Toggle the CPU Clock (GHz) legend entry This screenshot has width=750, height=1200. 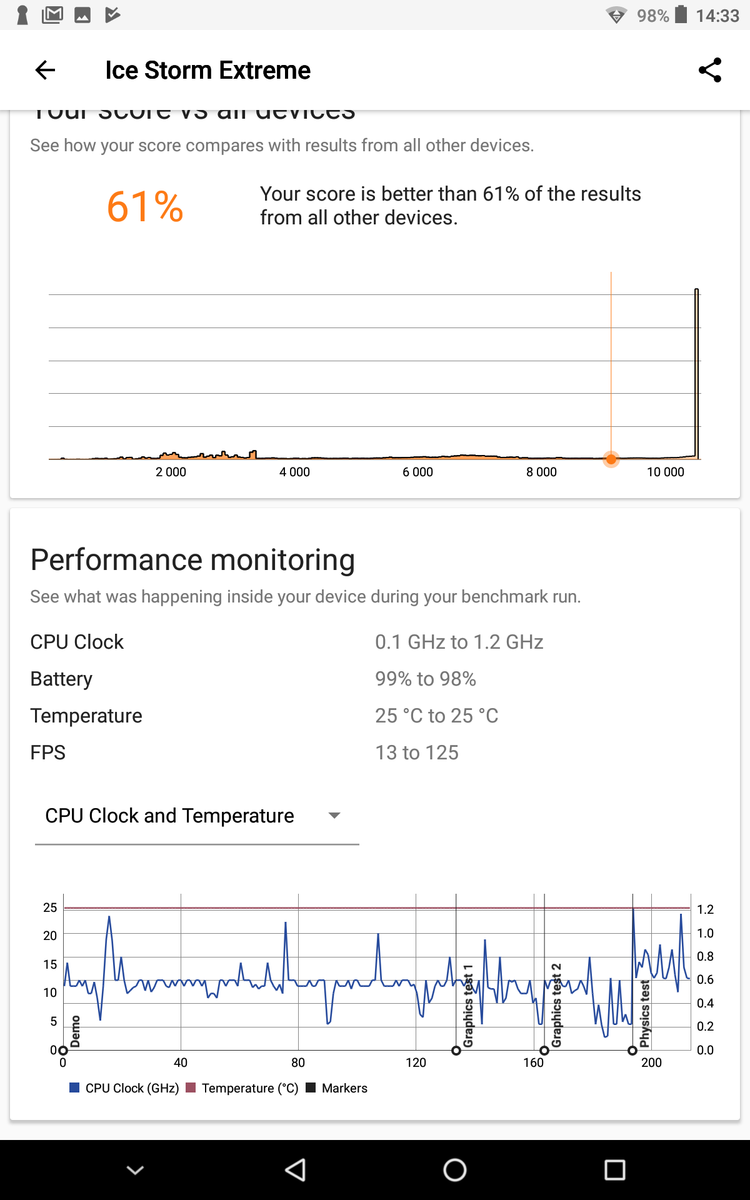click(124, 1088)
